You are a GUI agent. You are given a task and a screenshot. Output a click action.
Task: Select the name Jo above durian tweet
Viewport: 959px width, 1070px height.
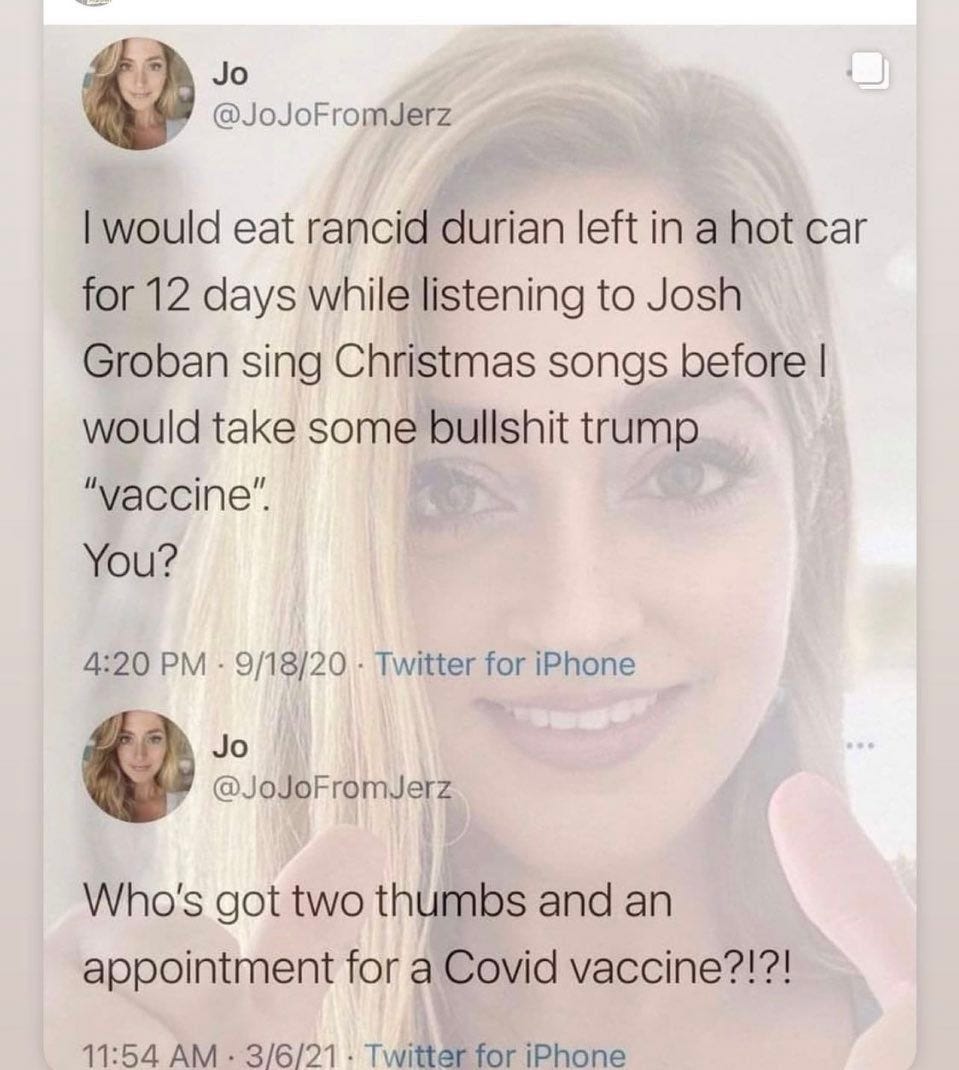click(x=230, y=73)
